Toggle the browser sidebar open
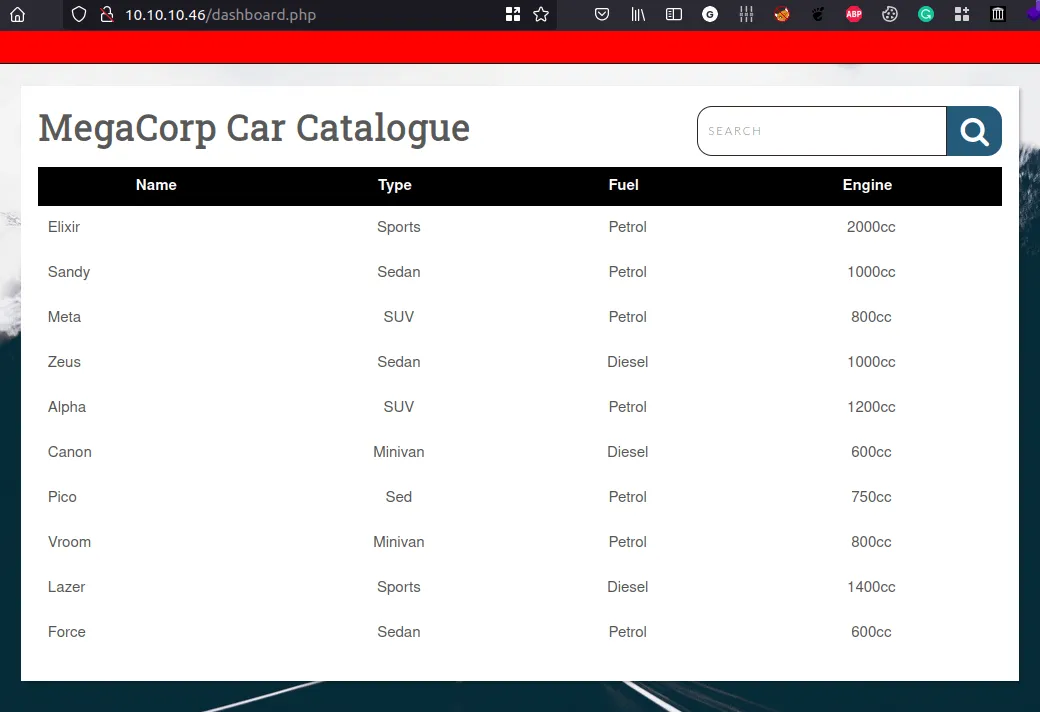The image size is (1040, 712). pos(674,15)
